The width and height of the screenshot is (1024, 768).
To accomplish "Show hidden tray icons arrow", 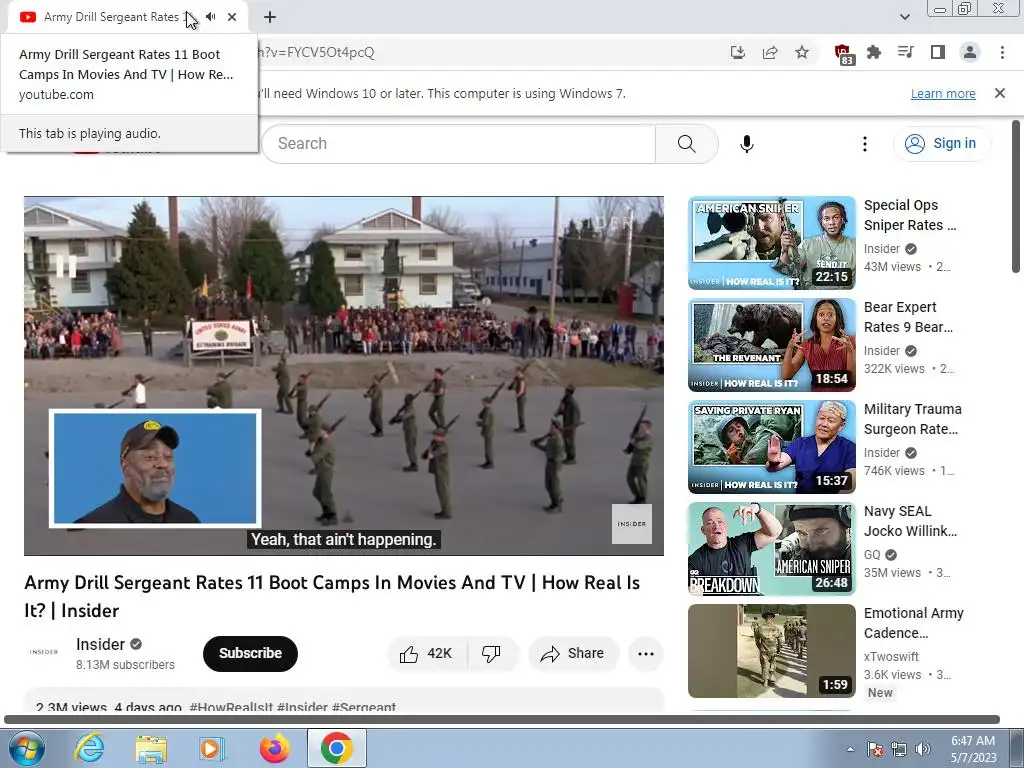I will [850, 748].
